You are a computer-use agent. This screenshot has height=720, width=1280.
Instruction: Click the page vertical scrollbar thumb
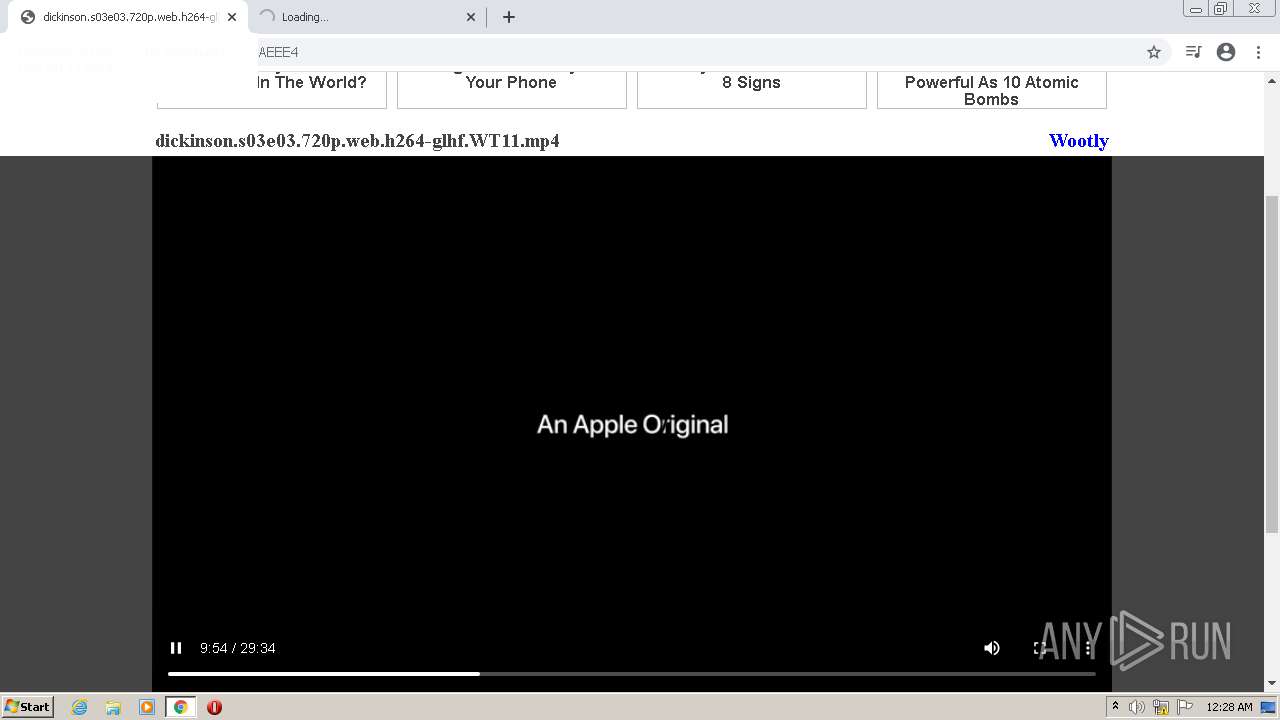click(x=1272, y=364)
